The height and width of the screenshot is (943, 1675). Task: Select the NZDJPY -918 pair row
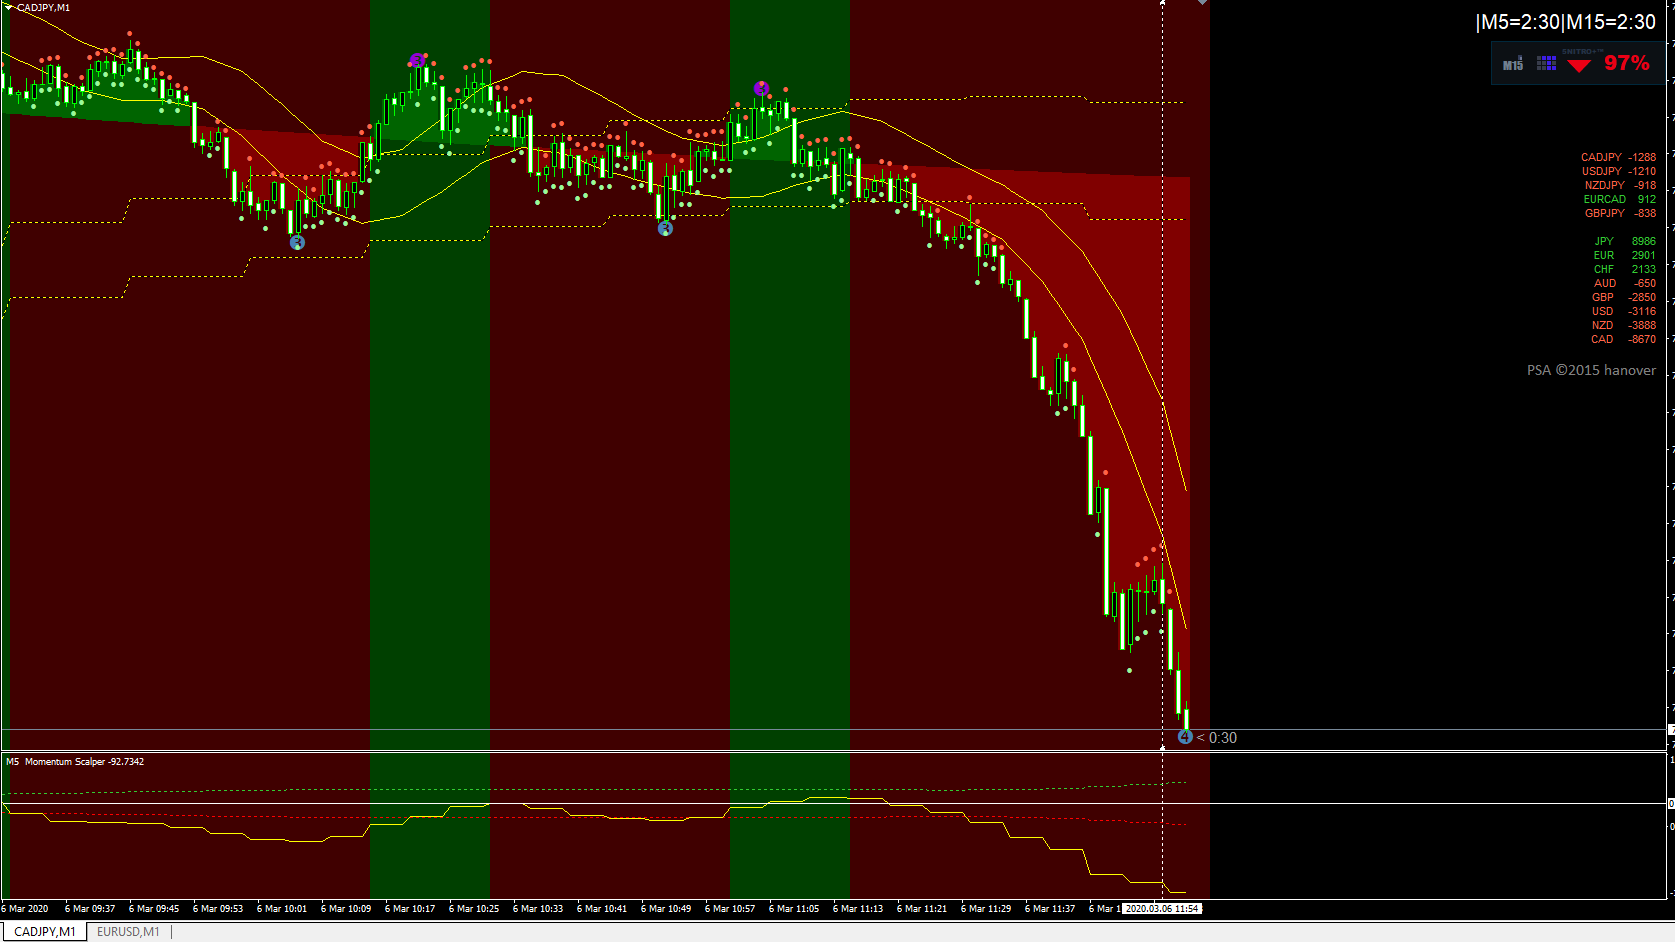[1620, 185]
